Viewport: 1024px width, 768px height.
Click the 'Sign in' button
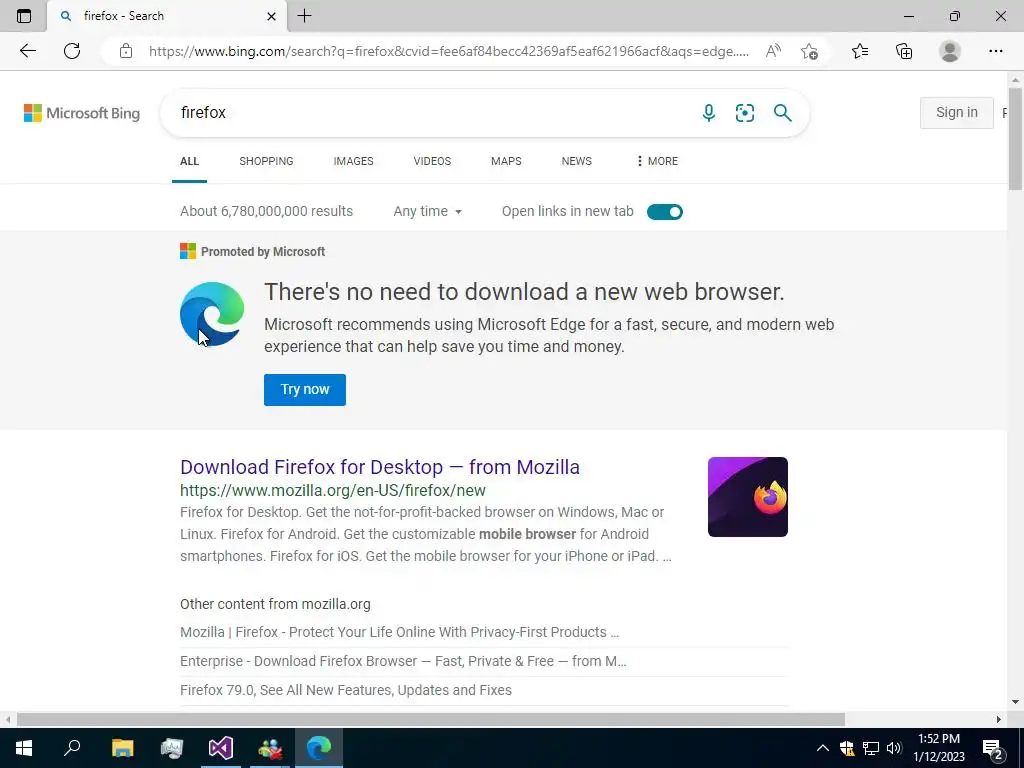957,112
